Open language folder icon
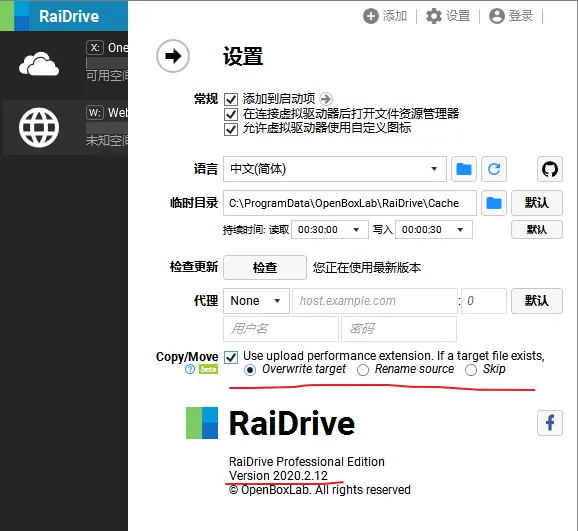The image size is (578, 531). point(464,169)
